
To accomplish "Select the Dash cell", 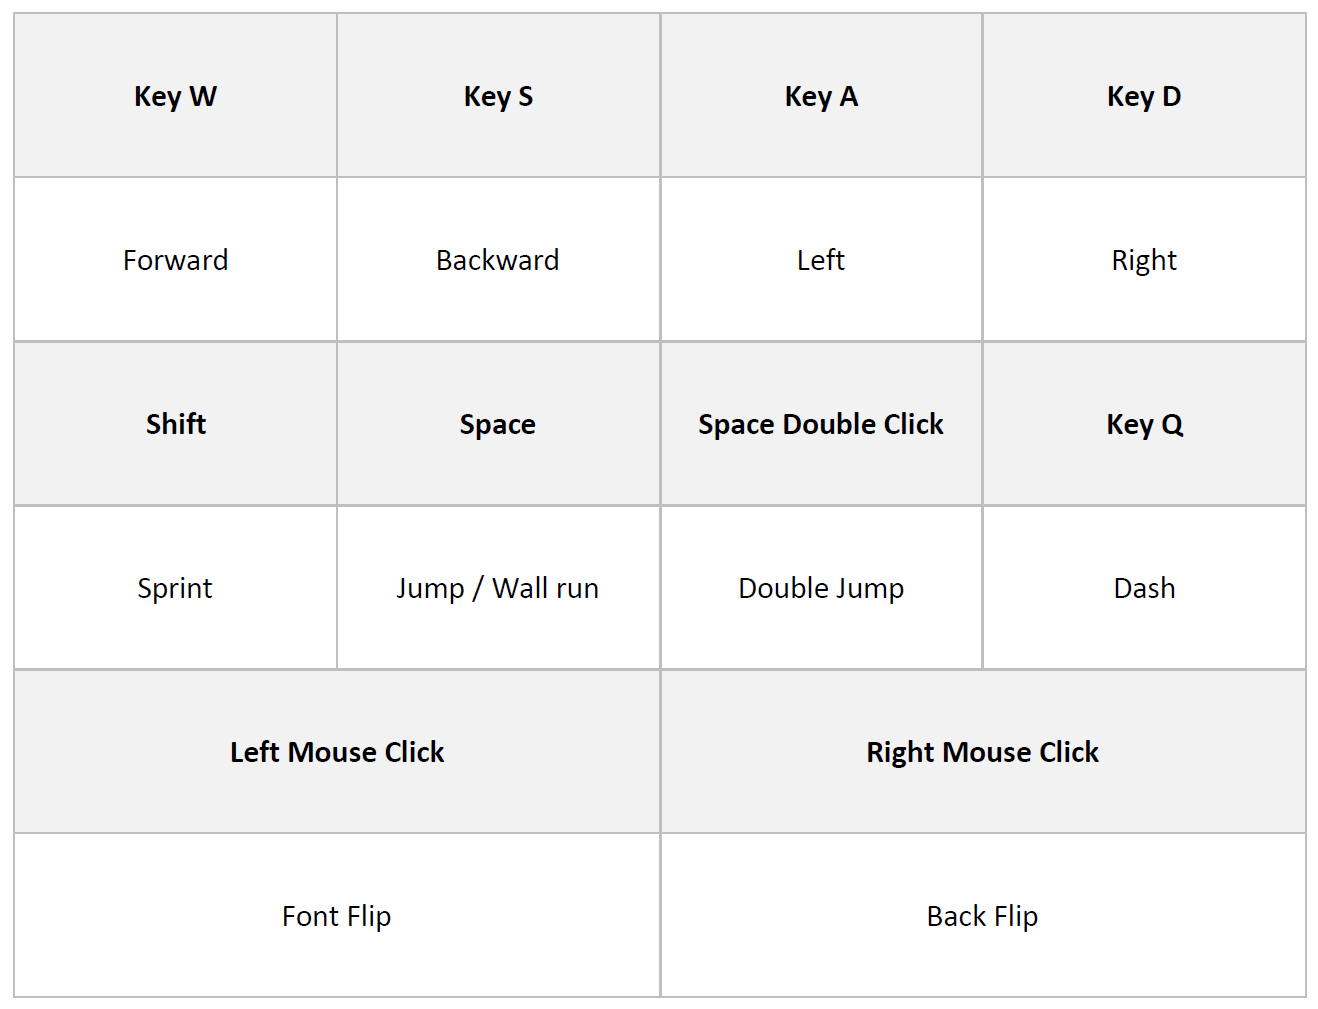I will [x=1144, y=588].
